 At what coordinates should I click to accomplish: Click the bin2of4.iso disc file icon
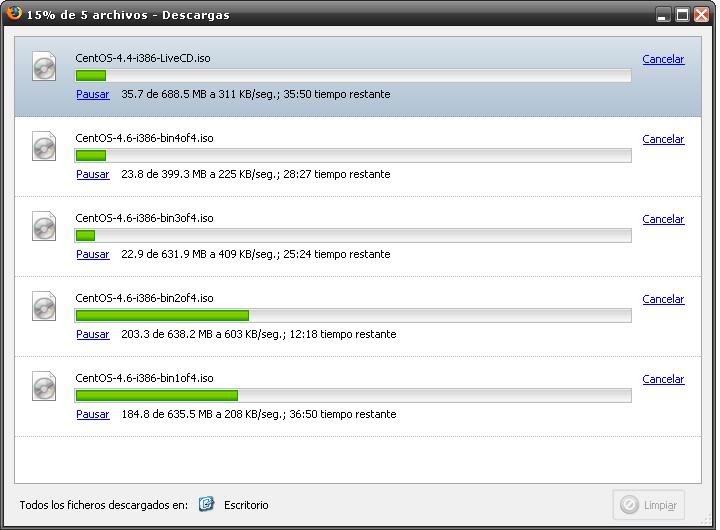point(44,307)
